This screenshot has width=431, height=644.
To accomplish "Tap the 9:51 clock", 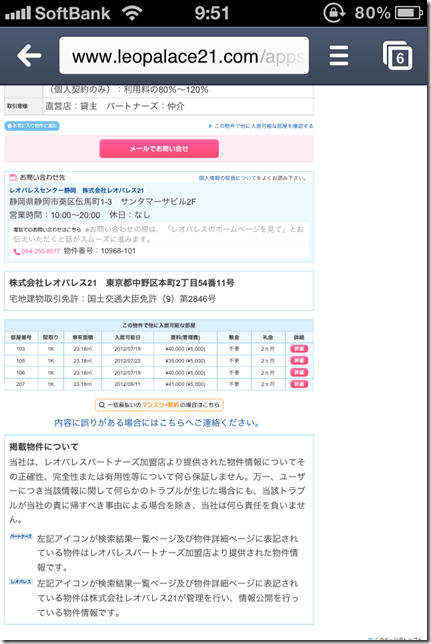I will click(212, 13).
